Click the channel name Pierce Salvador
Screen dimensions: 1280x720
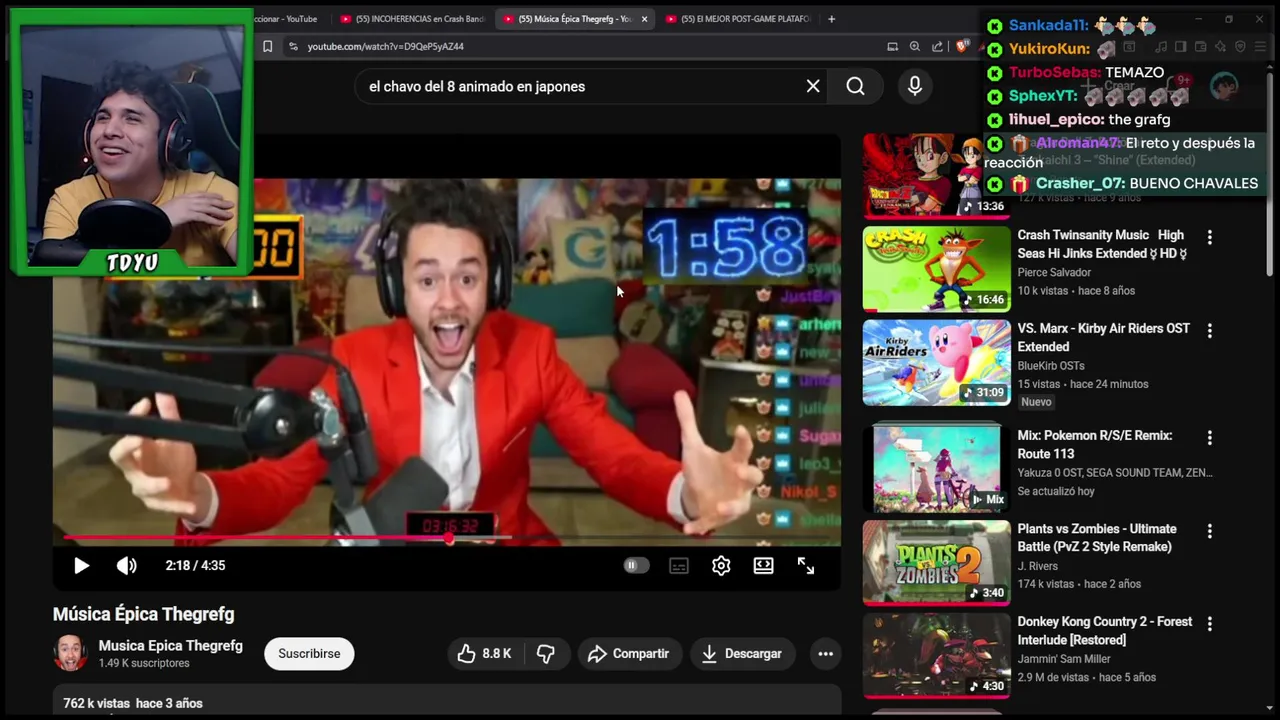pyautogui.click(x=1054, y=272)
